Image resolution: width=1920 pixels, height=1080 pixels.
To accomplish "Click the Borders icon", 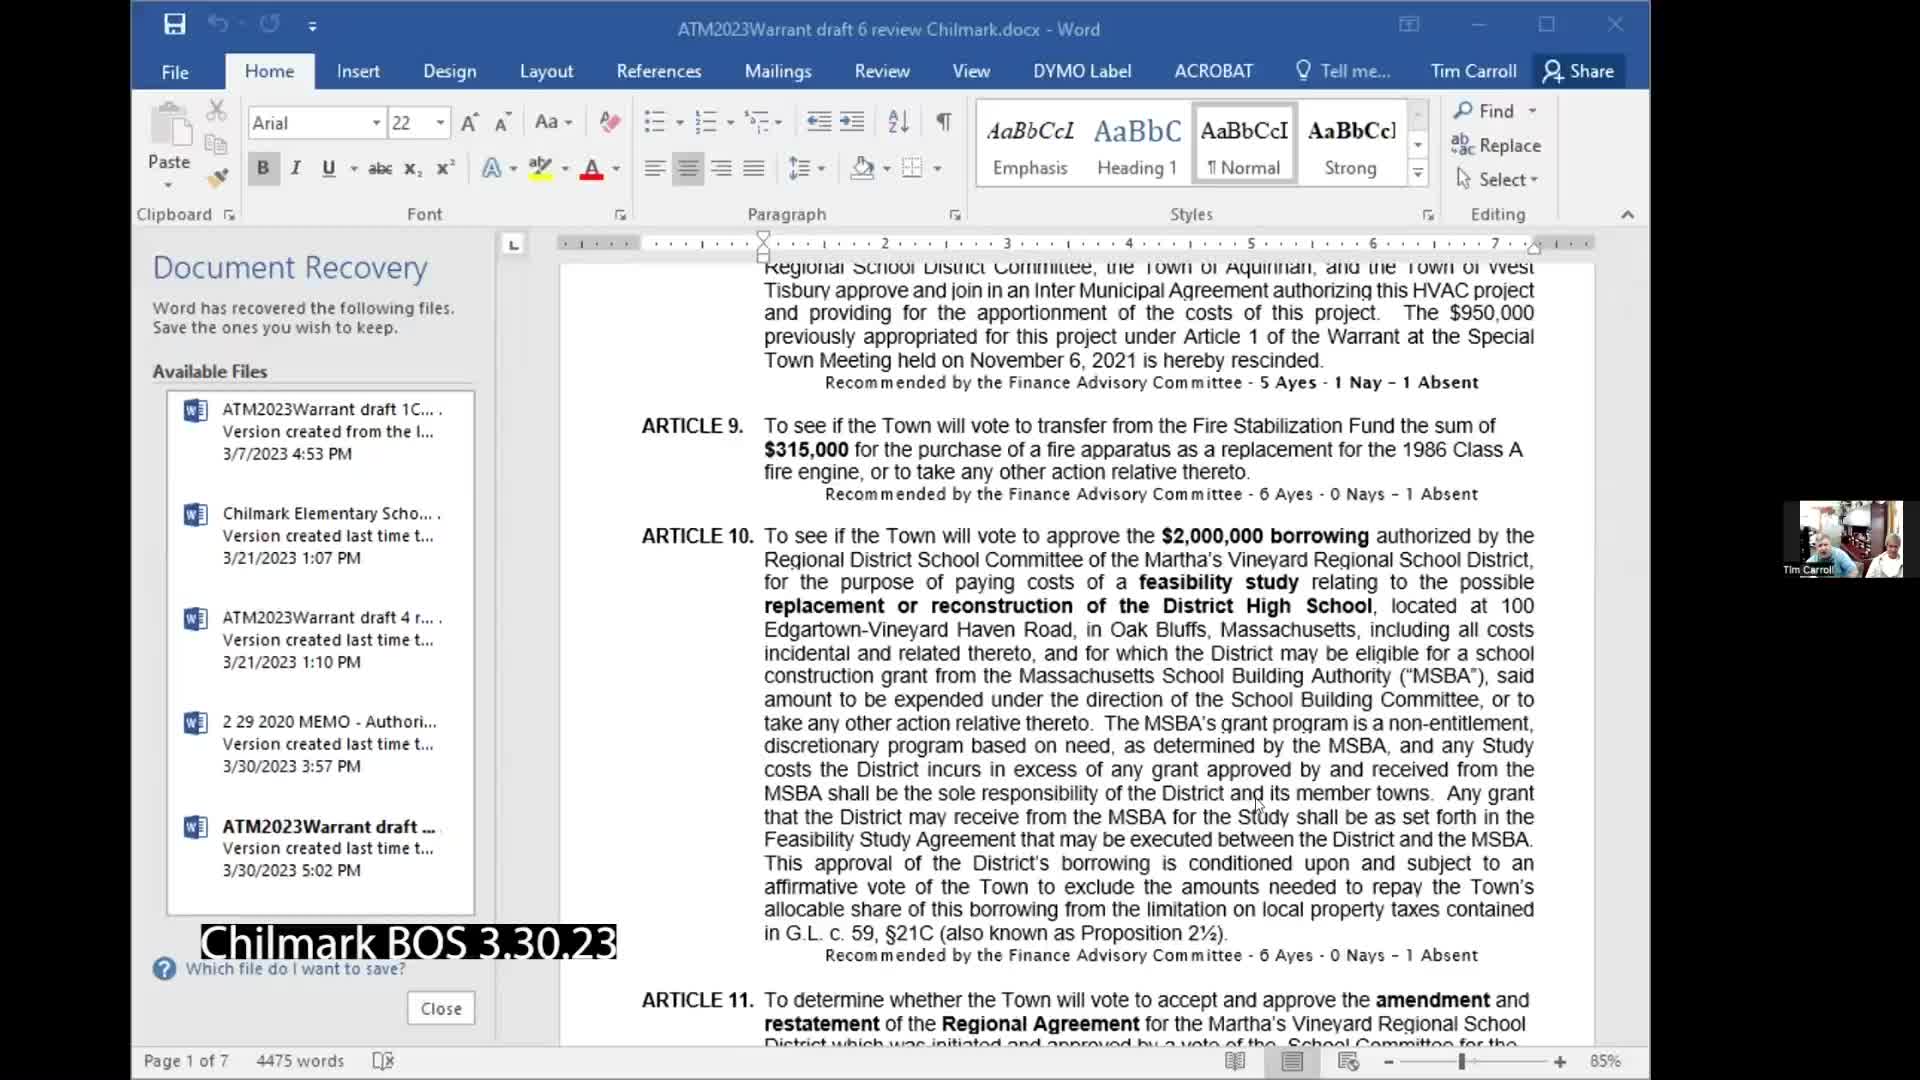I will point(912,169).
